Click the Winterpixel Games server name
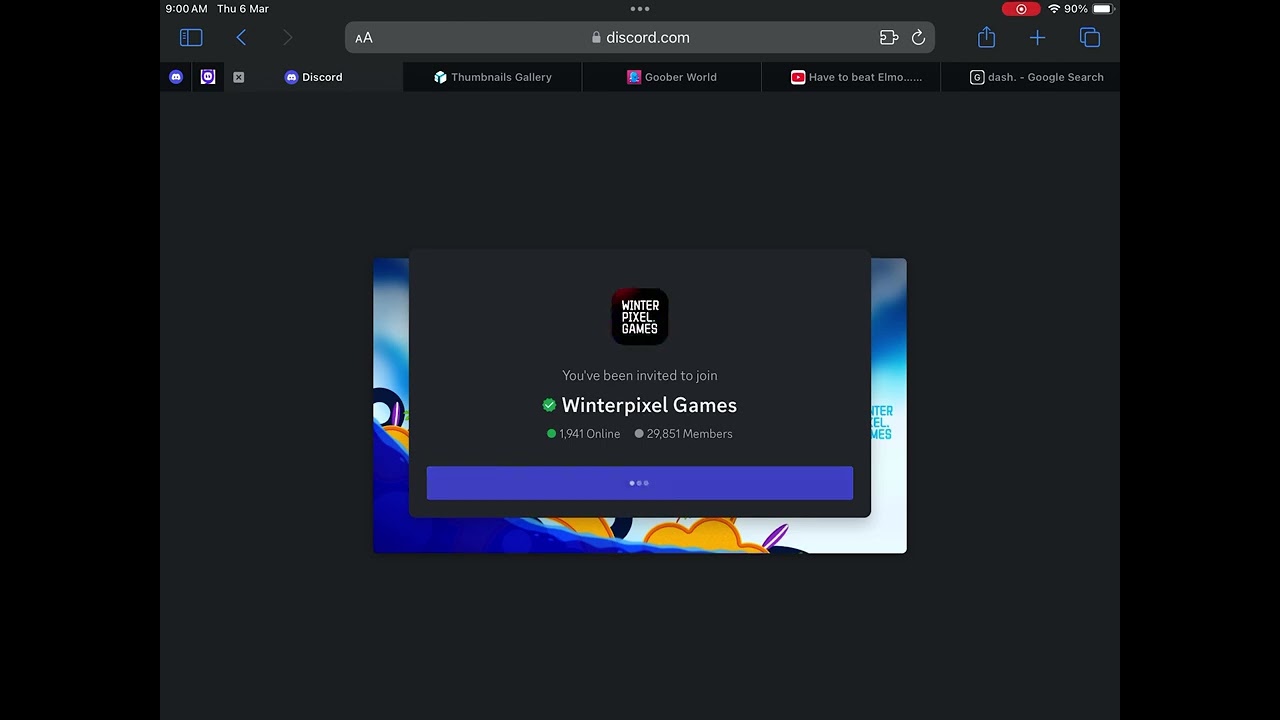Screen dimensions: 1280x720 [x=649, y=405]
